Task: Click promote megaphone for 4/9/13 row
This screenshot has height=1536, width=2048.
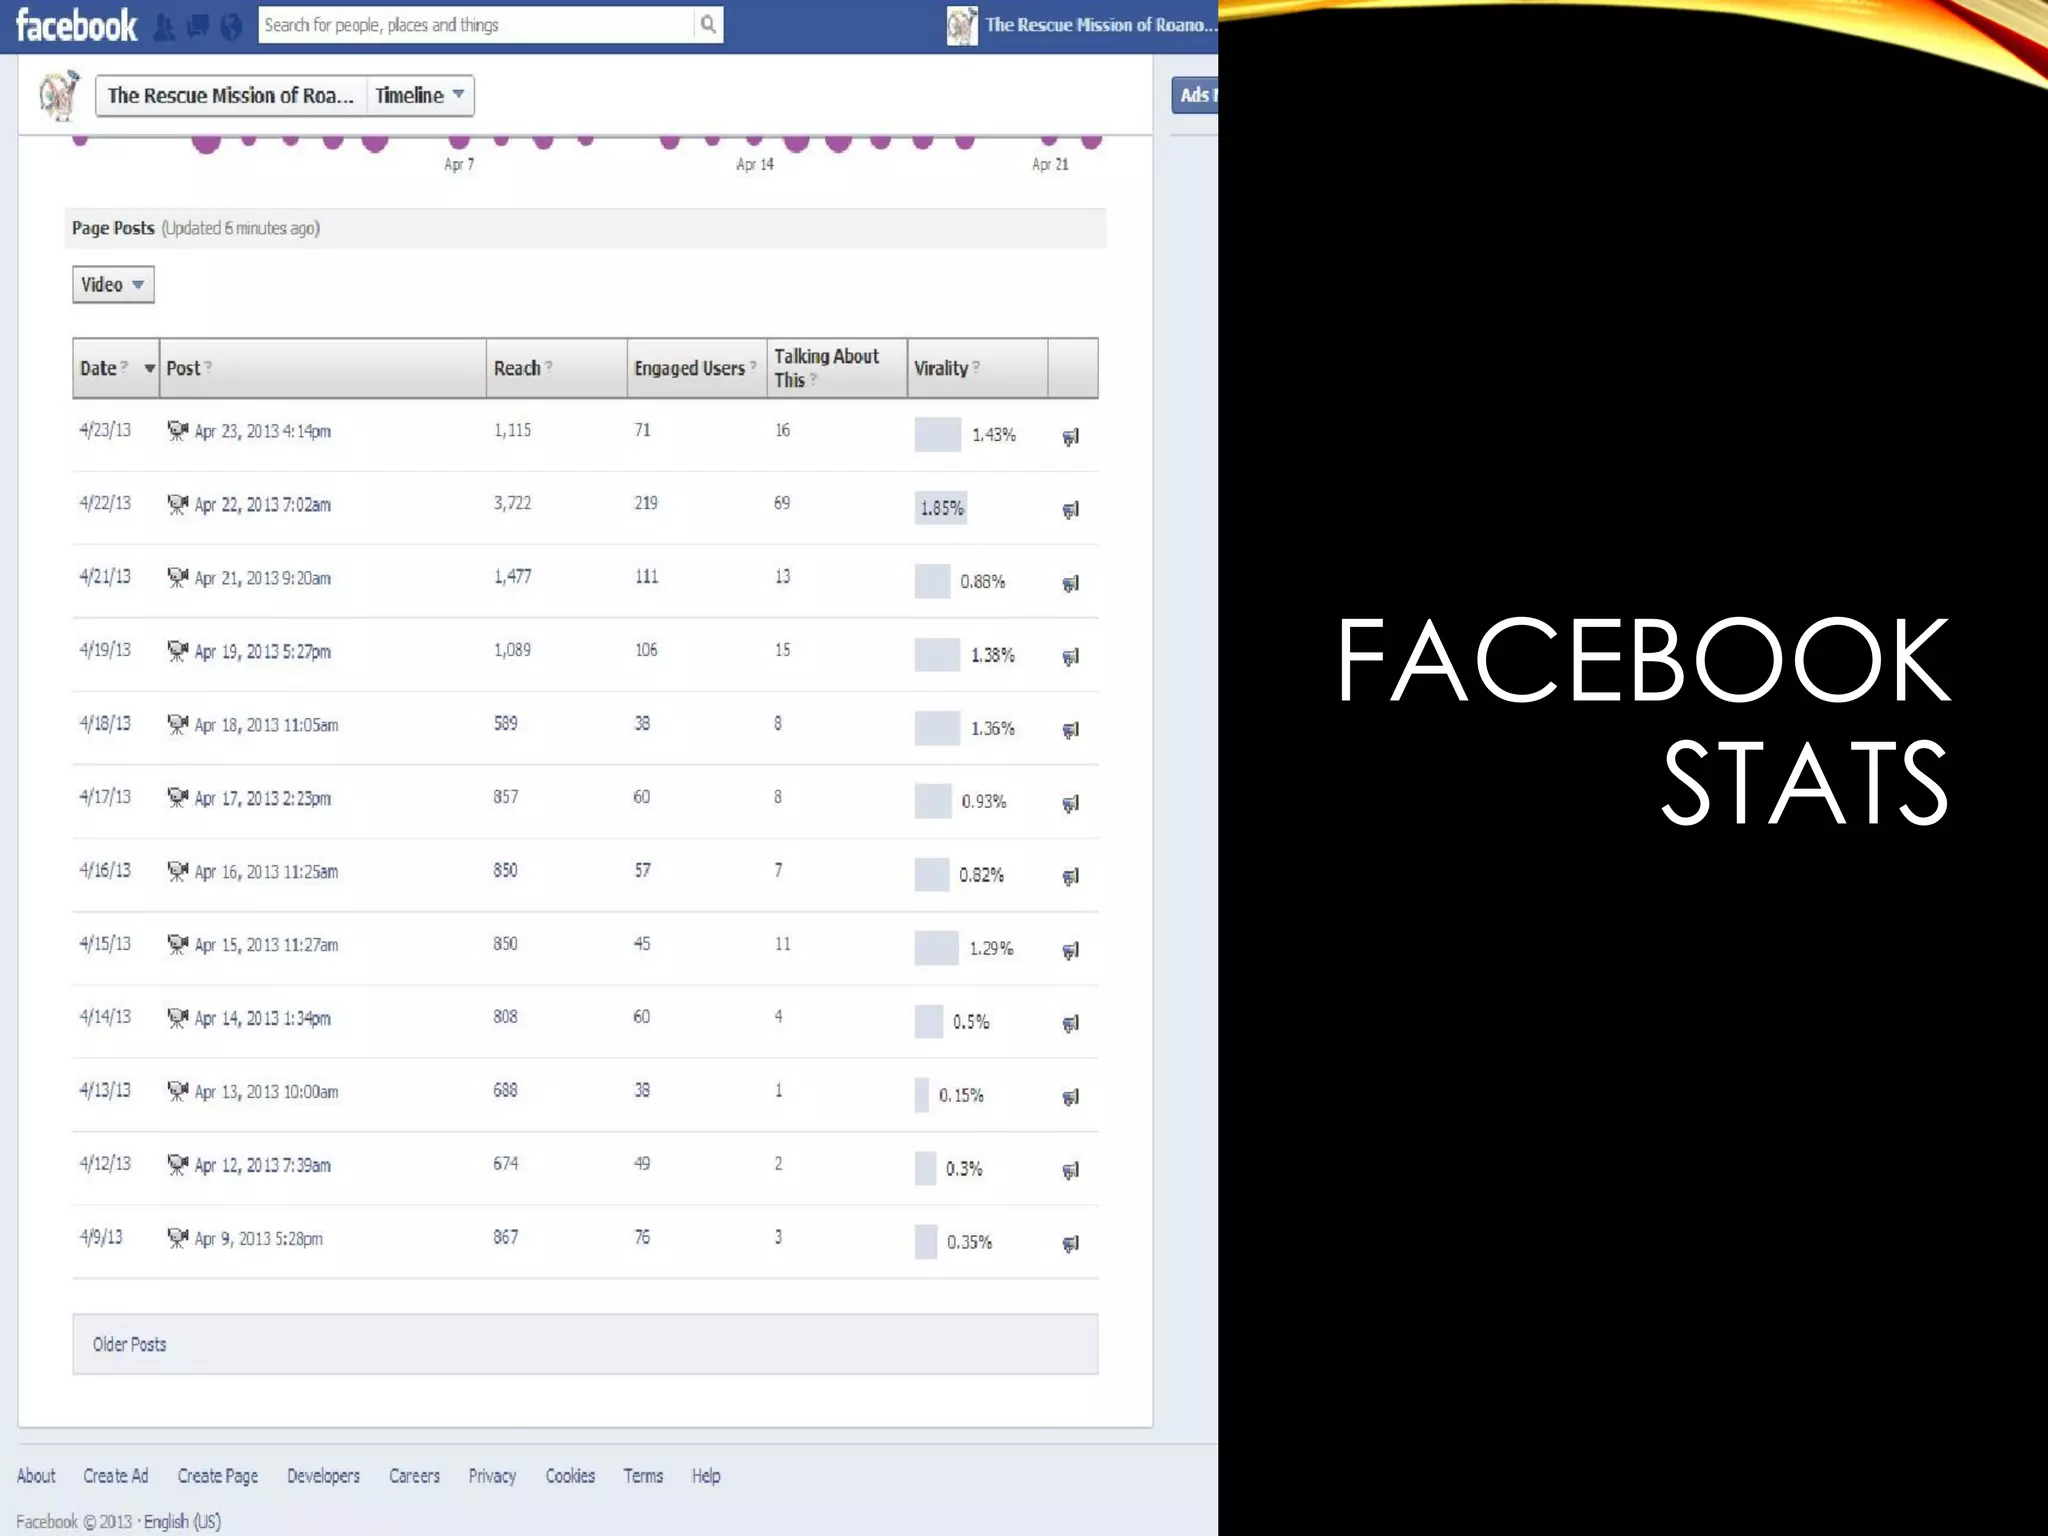Action: pos(1071,1244)
